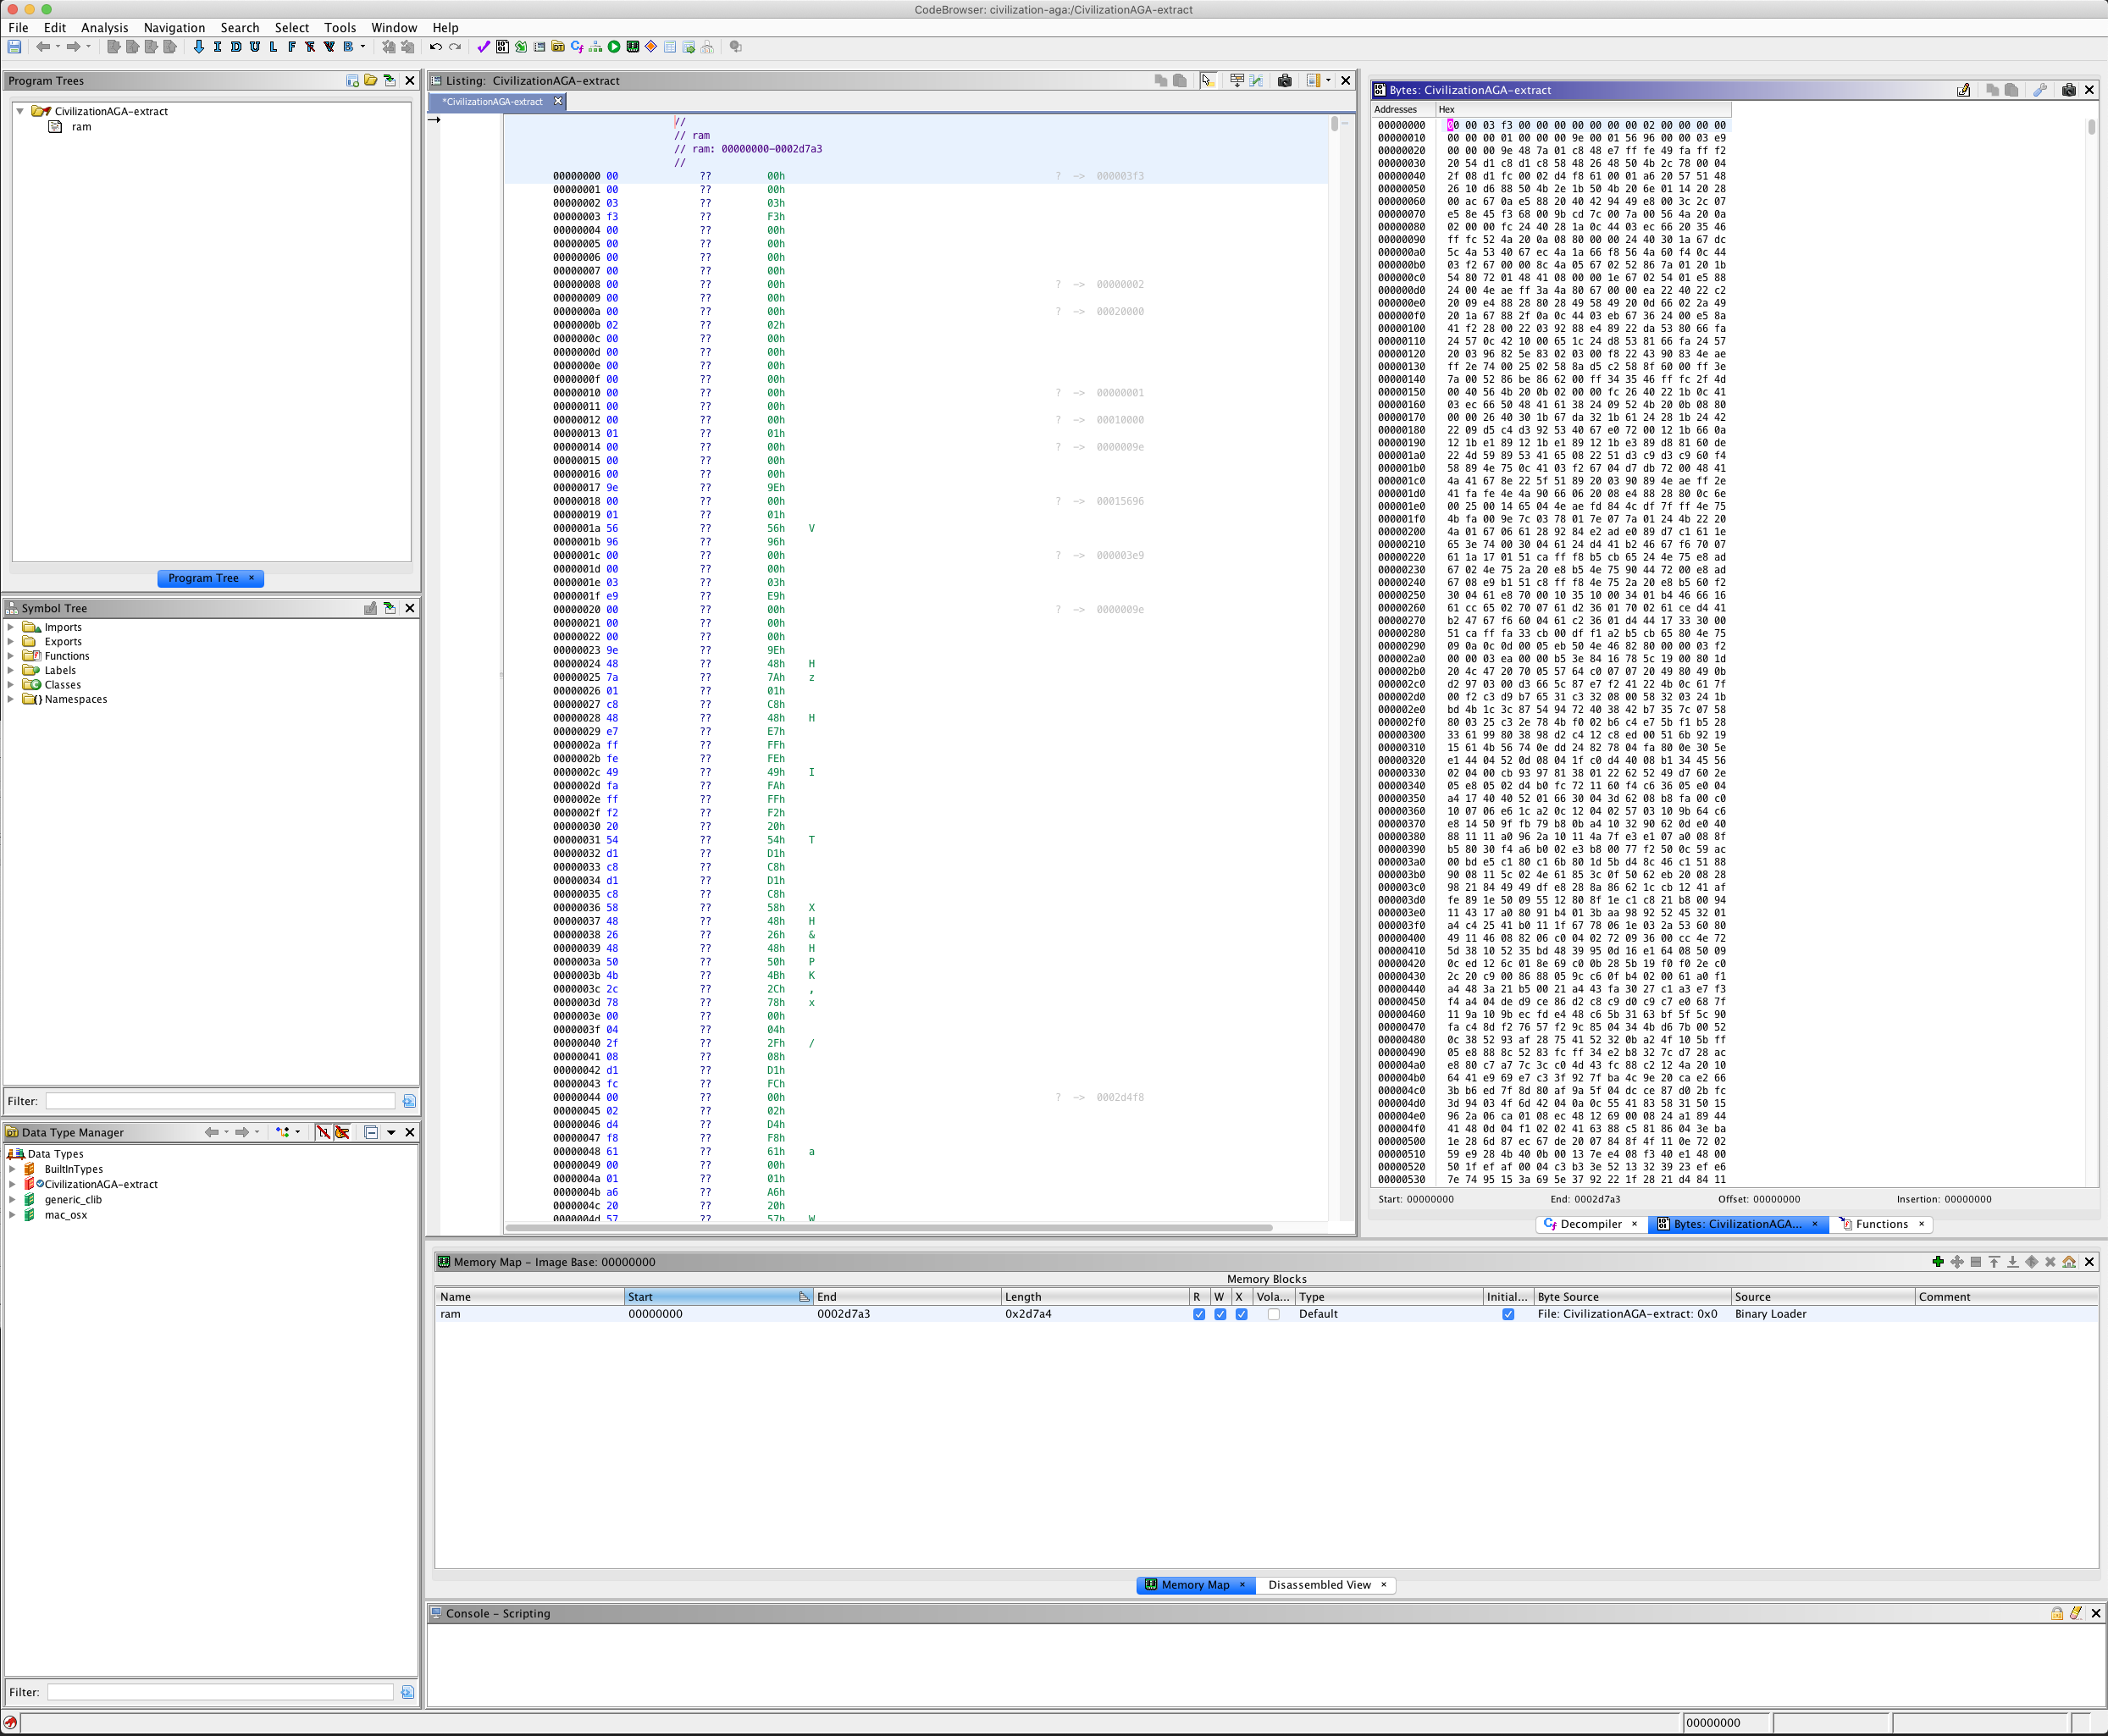
Task: Click the Length column header in Memory Map
Action: 1094,1297
